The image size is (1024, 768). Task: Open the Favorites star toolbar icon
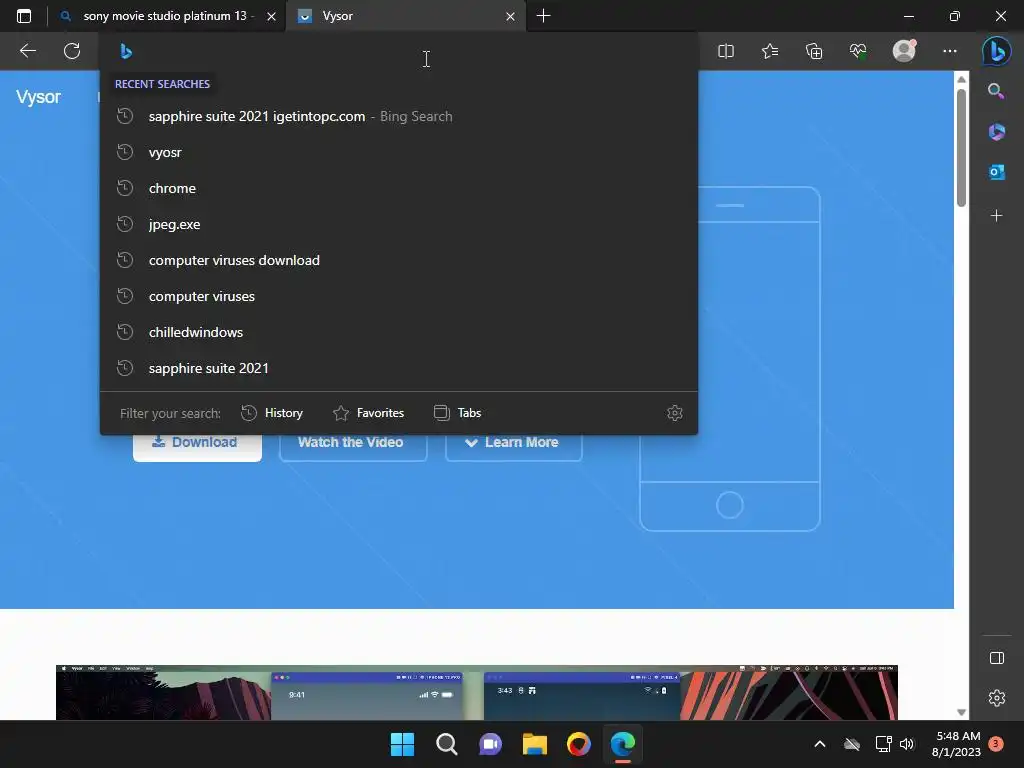click(x=770, y=51)
